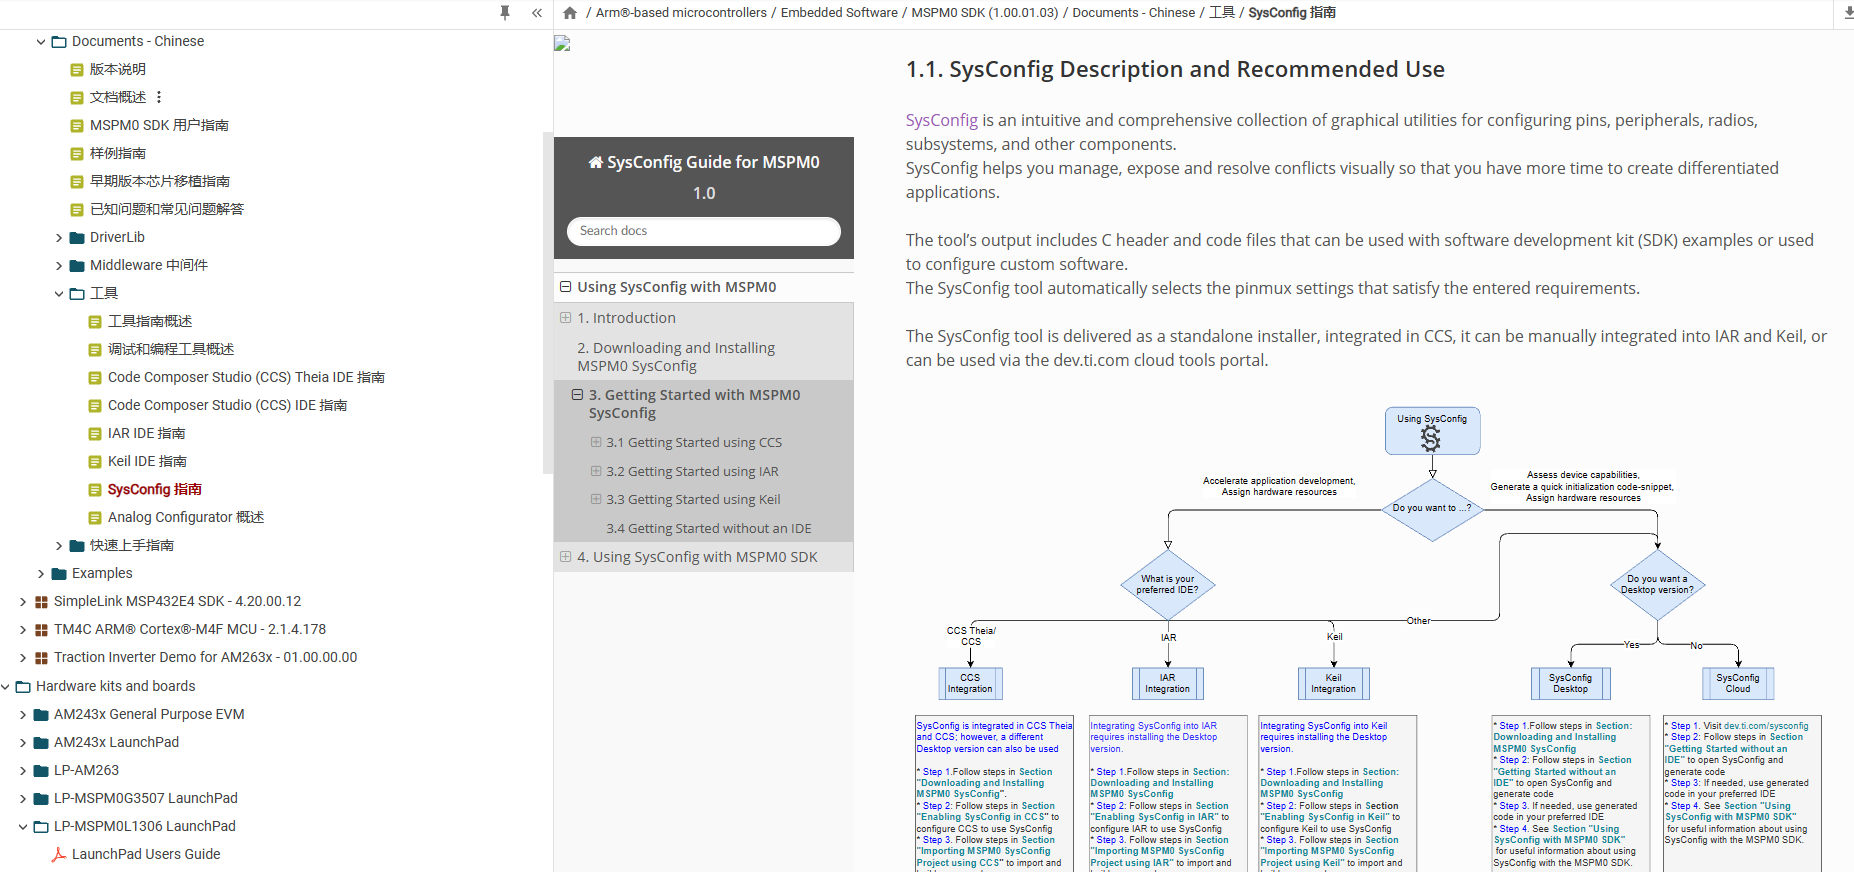The width and height of the screenshot is (1854, 872).
Task: Click the 工具 breadcrumb
Action: [1222, 13]
